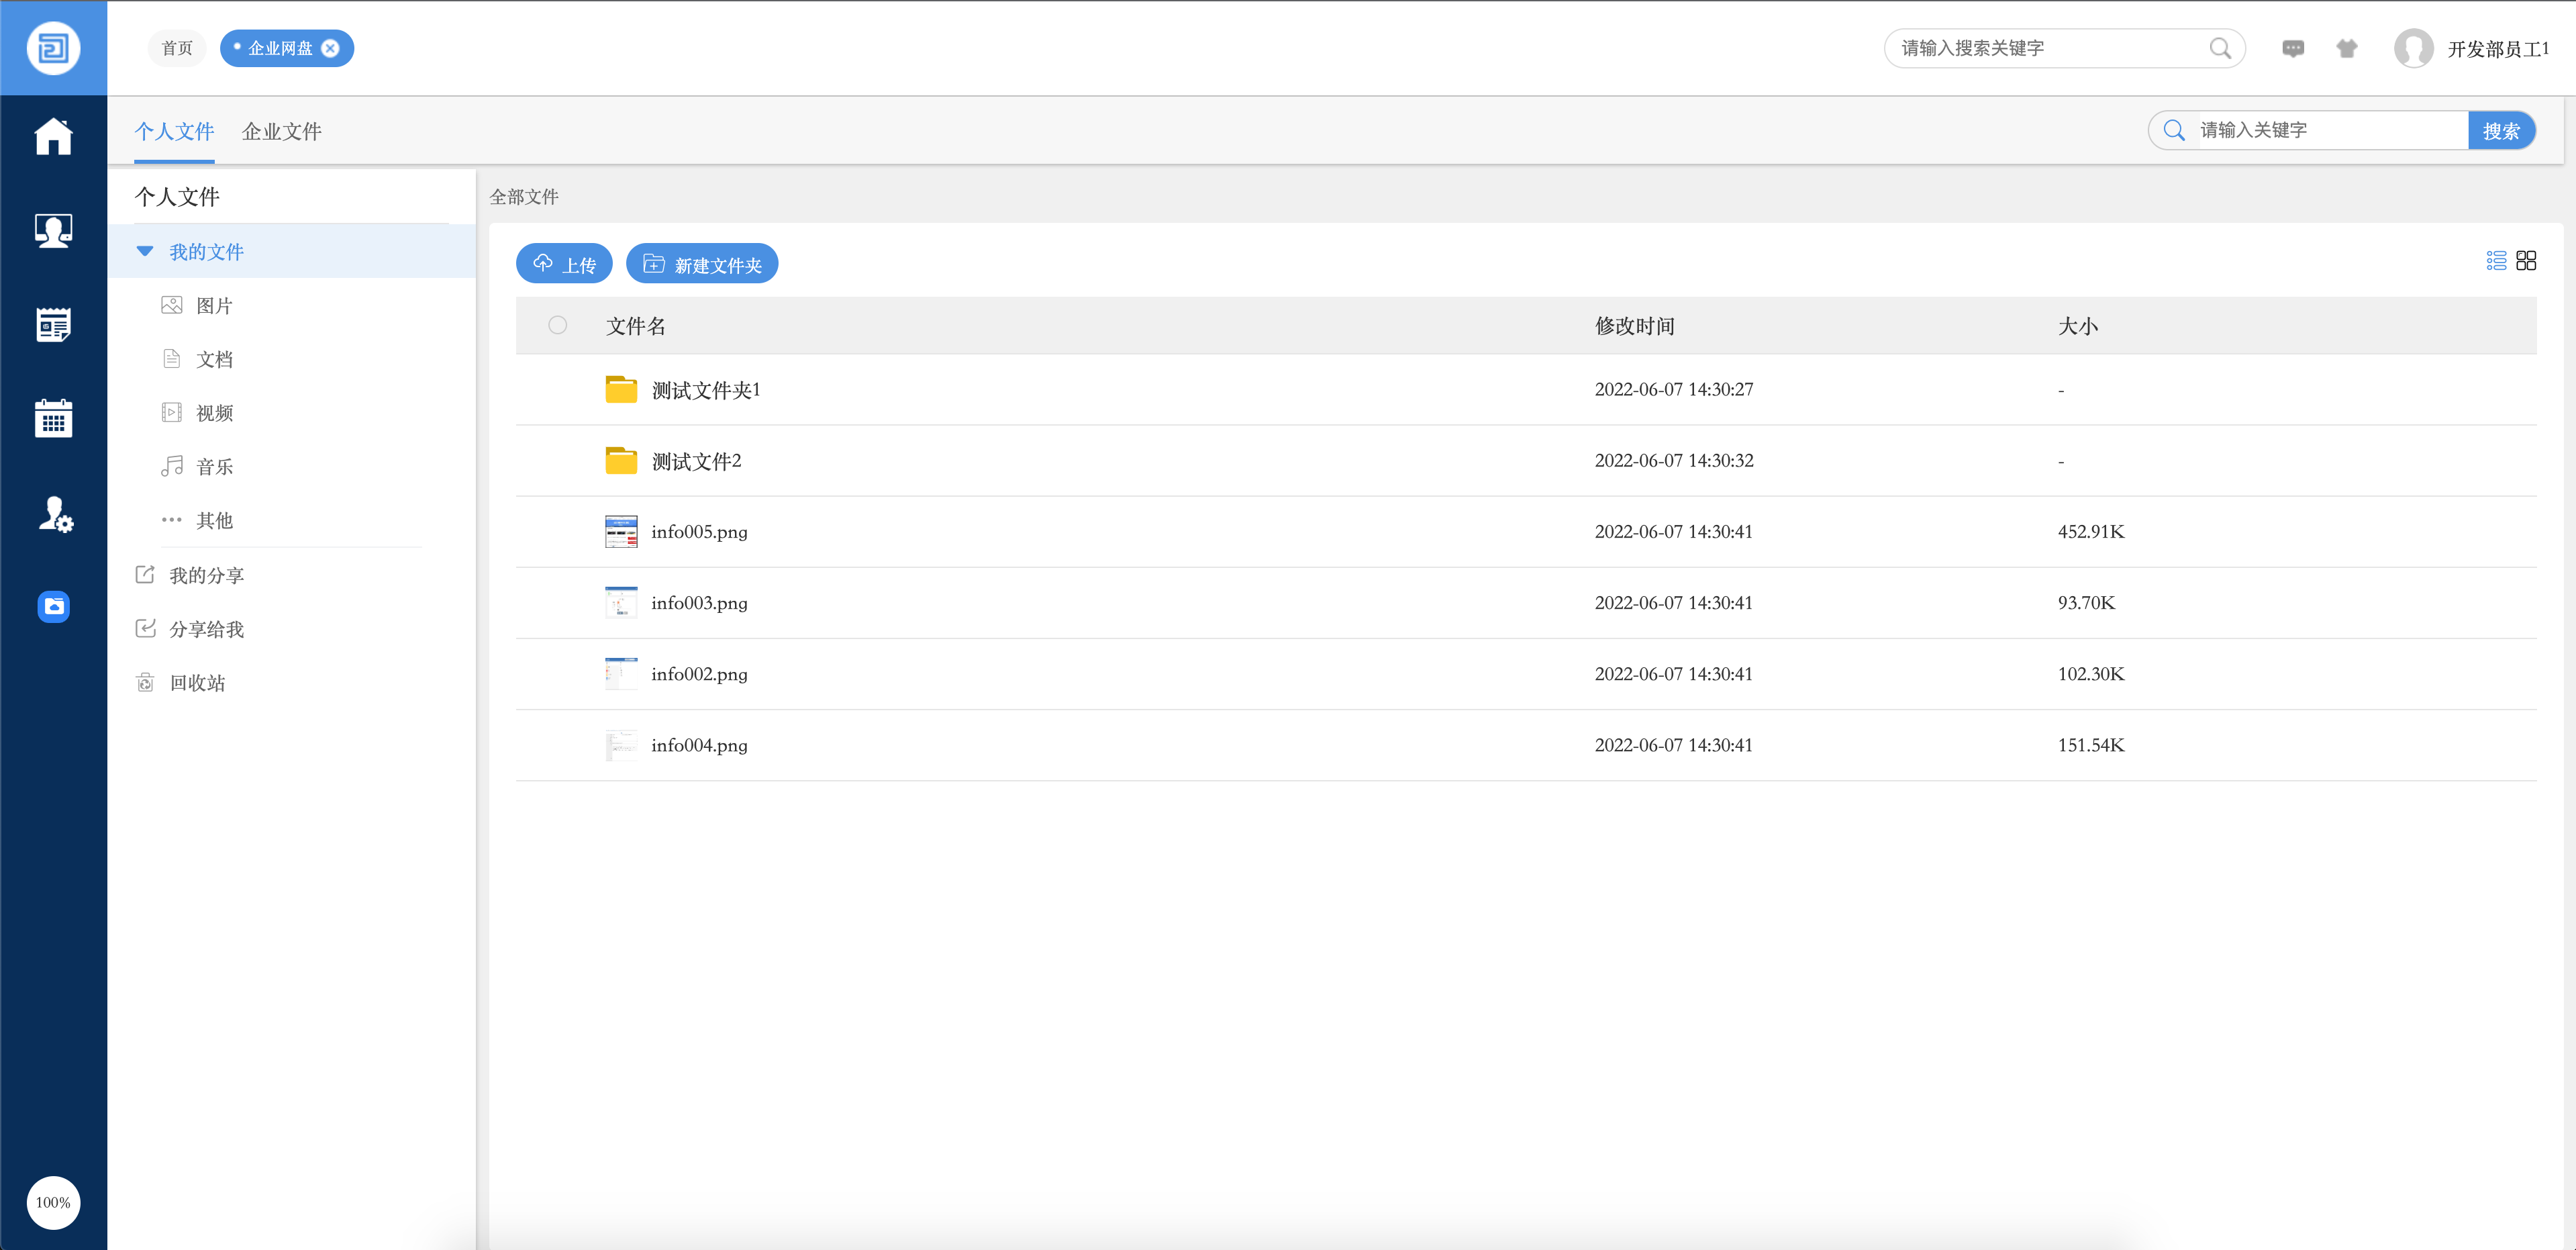Switch to grid view layout

2526,261
